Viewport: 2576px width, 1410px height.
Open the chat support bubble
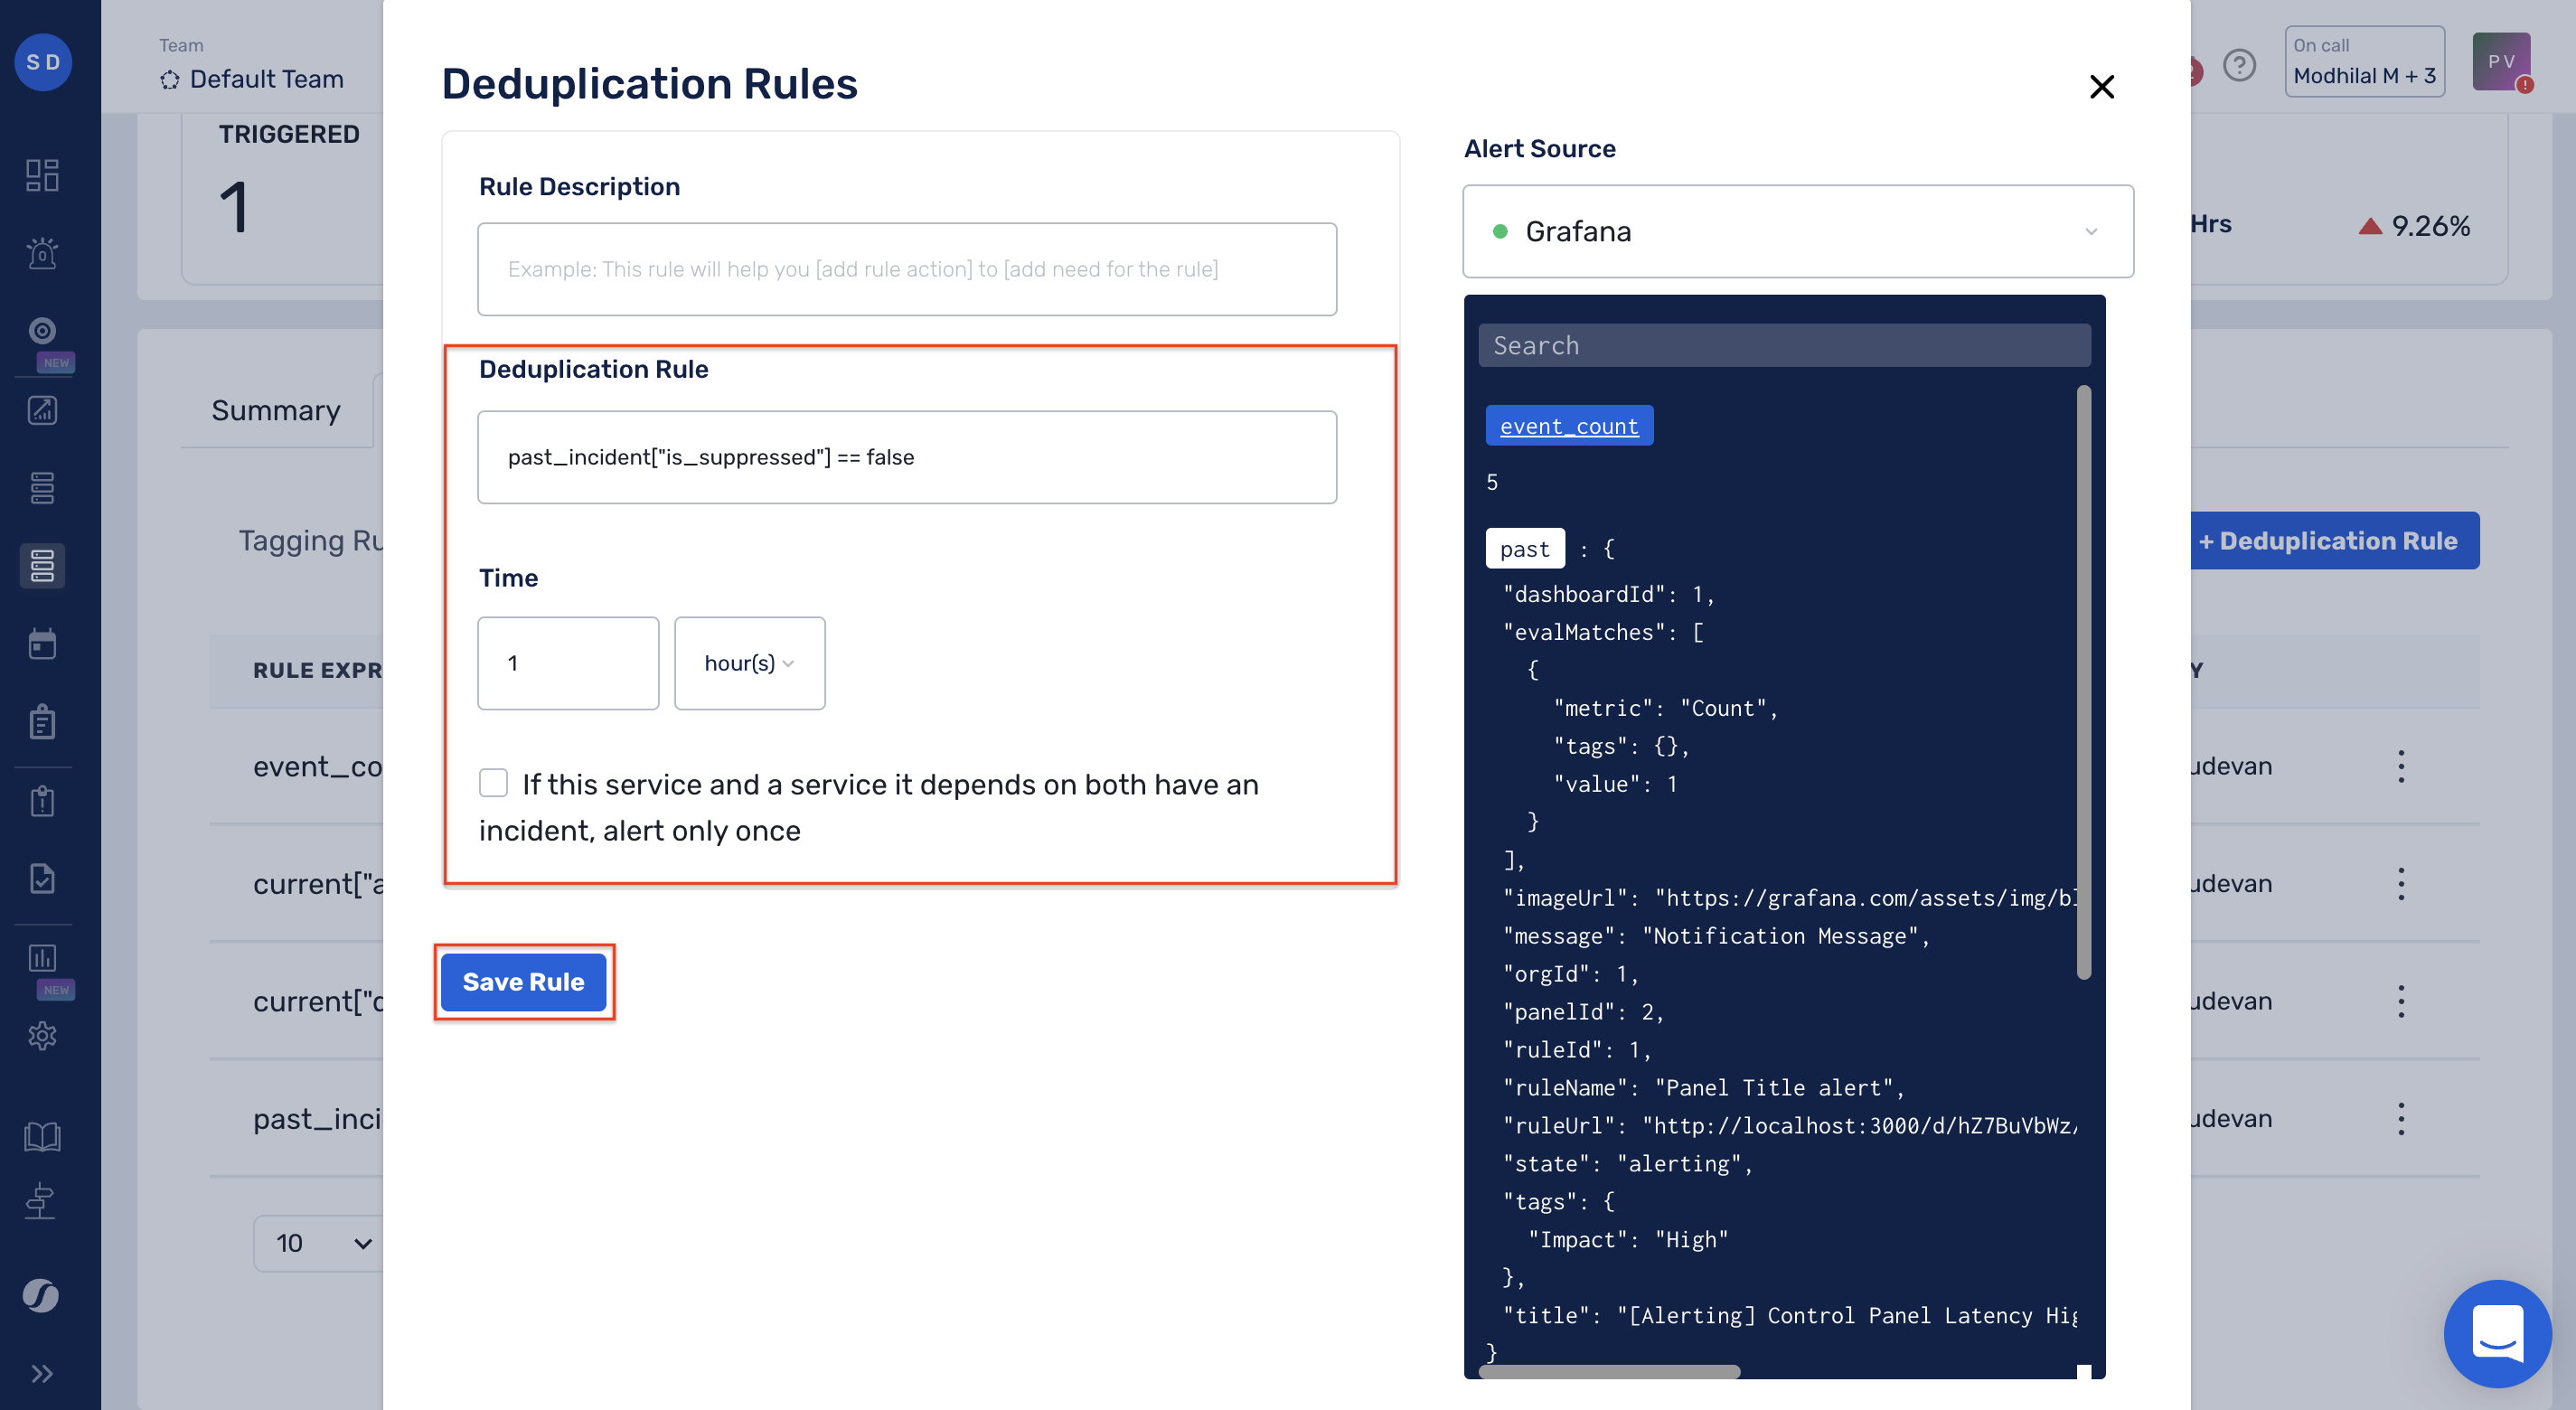(x=2498, y=1333)
